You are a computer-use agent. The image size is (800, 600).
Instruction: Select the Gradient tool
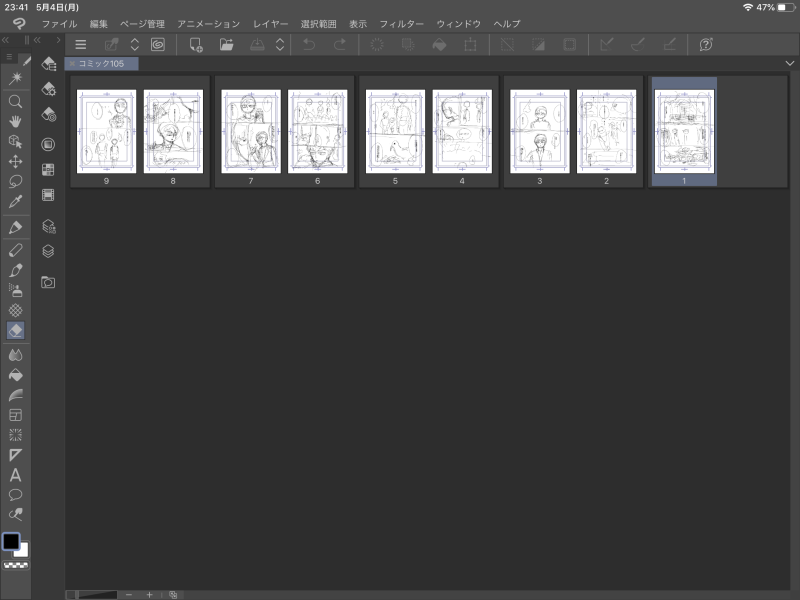[15, 395]
